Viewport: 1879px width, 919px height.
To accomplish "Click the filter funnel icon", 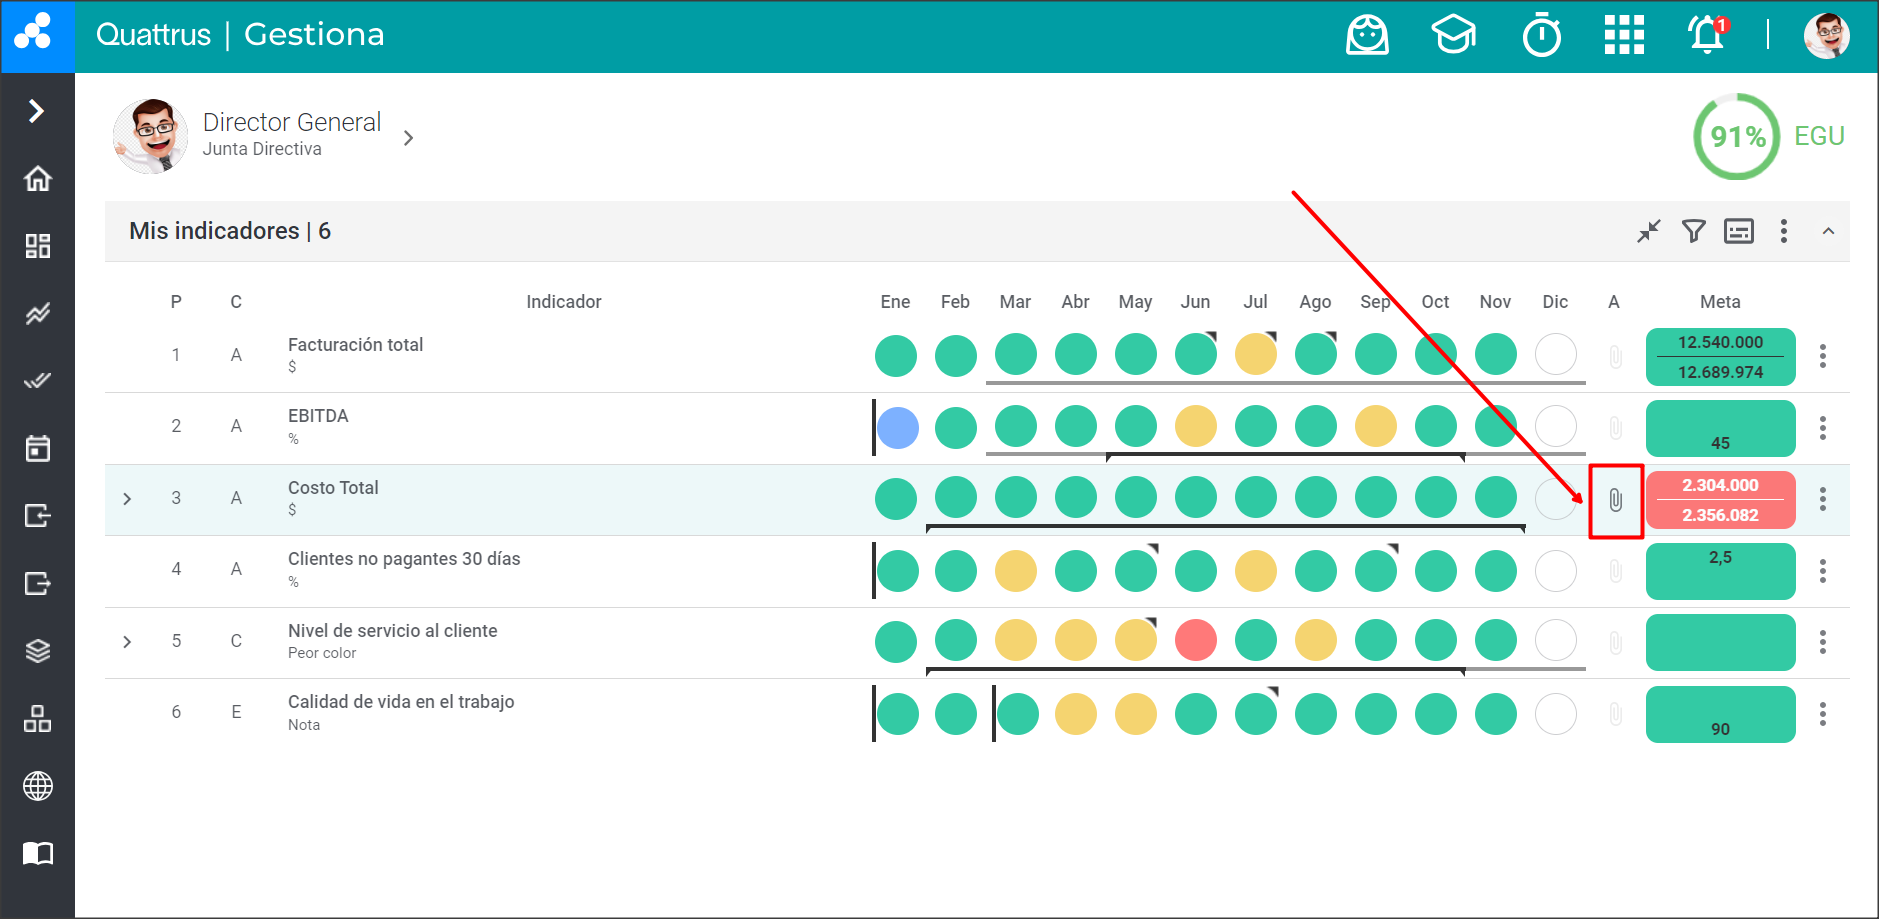I will point(1693,232).
